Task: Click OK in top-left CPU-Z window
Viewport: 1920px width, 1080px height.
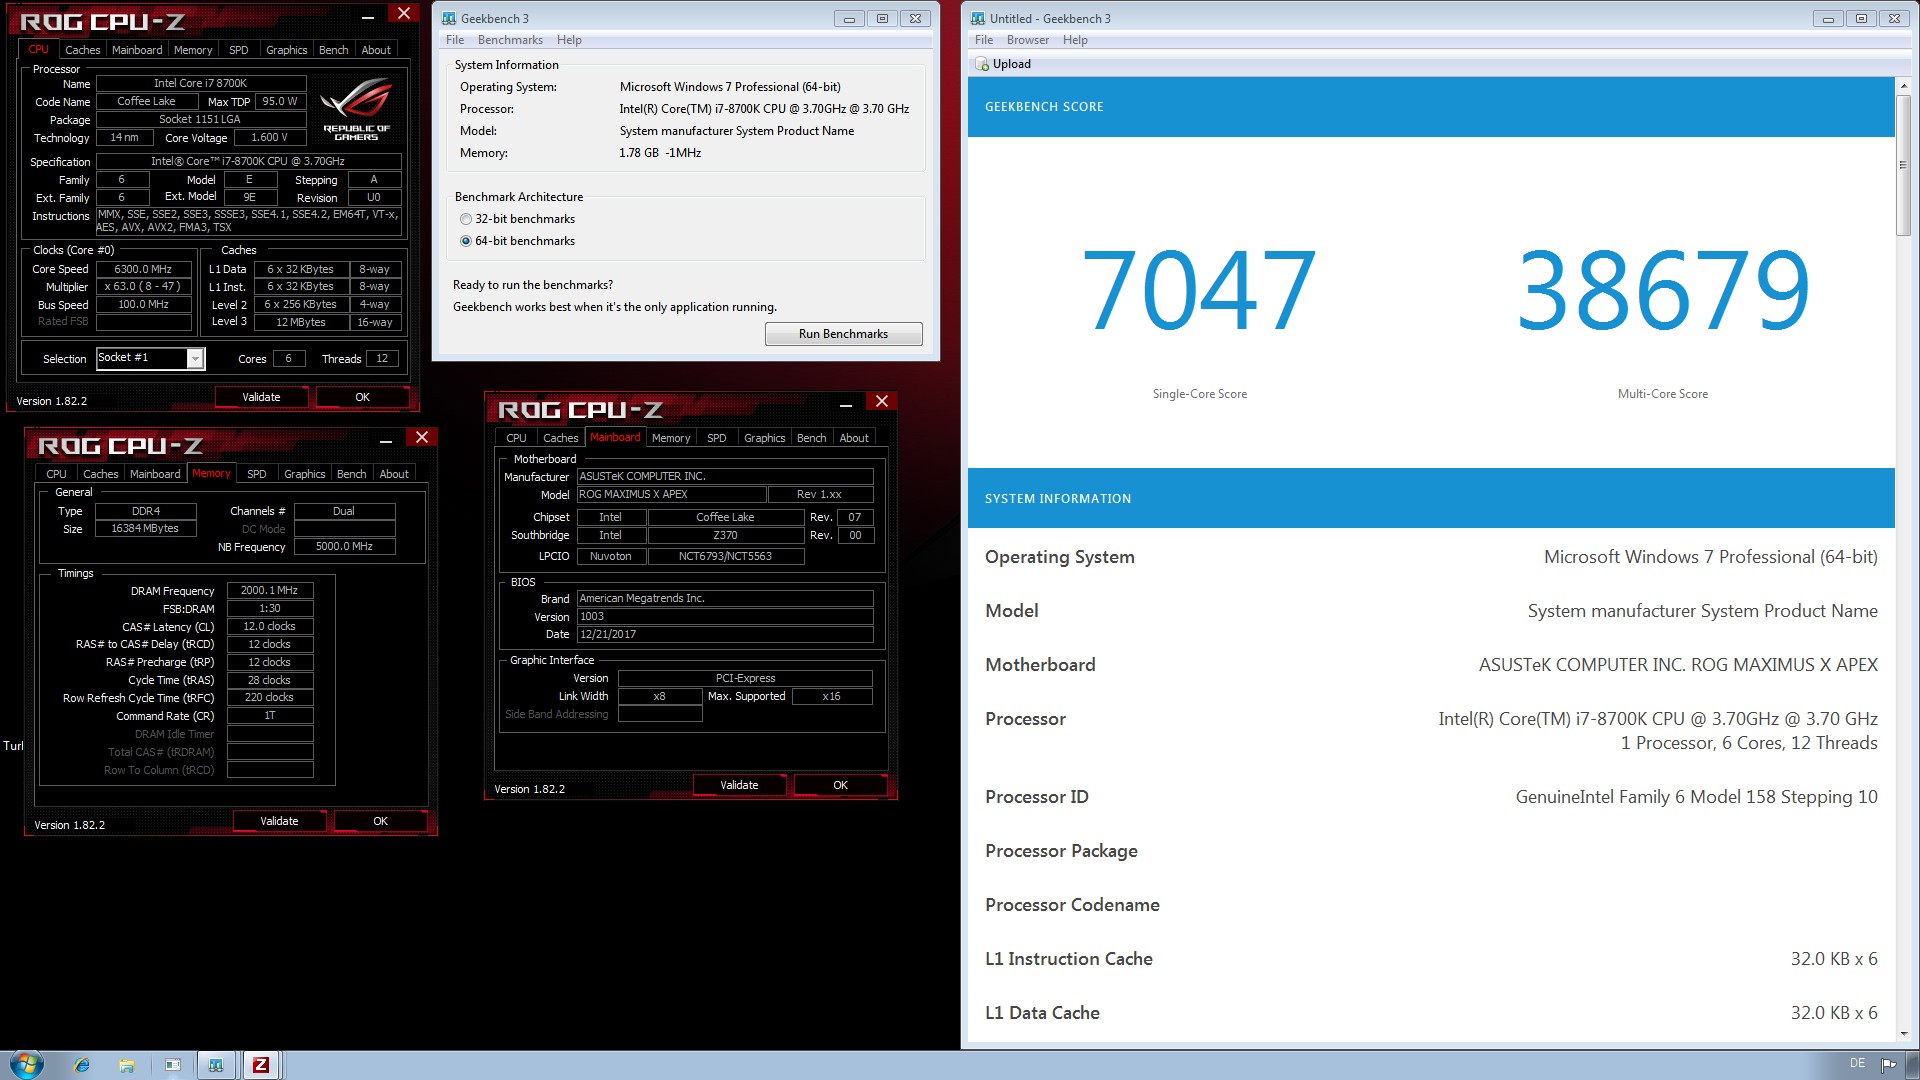Action: tap(362, 397)
